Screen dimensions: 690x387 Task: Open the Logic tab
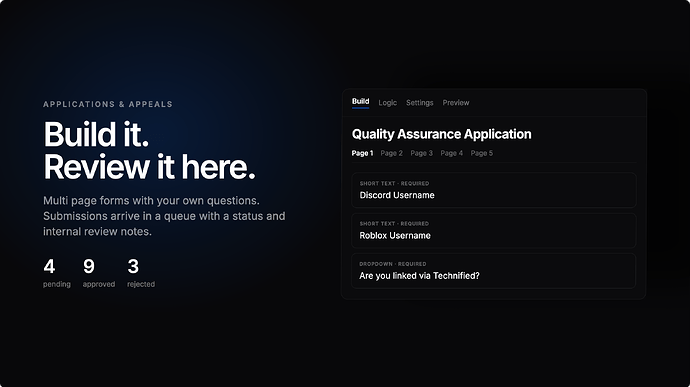point(387,103)
